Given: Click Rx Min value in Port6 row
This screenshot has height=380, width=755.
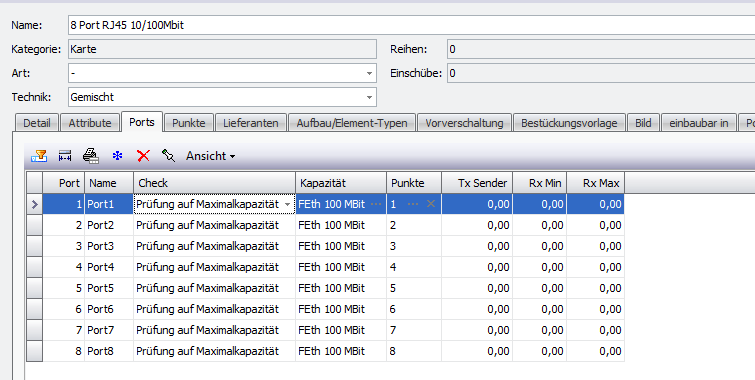Looking at the screenshot, I should click(540, 309).
